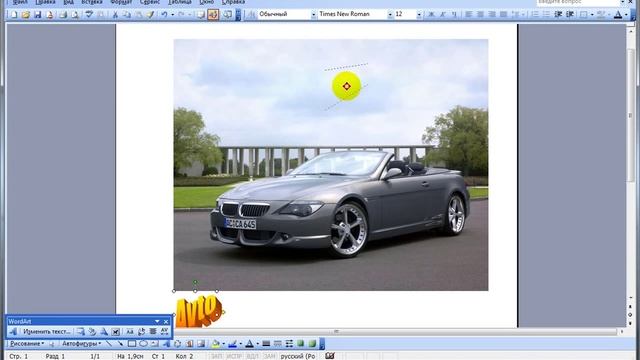The width and height of the screenshot is (640, 360).
Task: Select the Arrow drawing tool
Action: [x=120, y=344]
